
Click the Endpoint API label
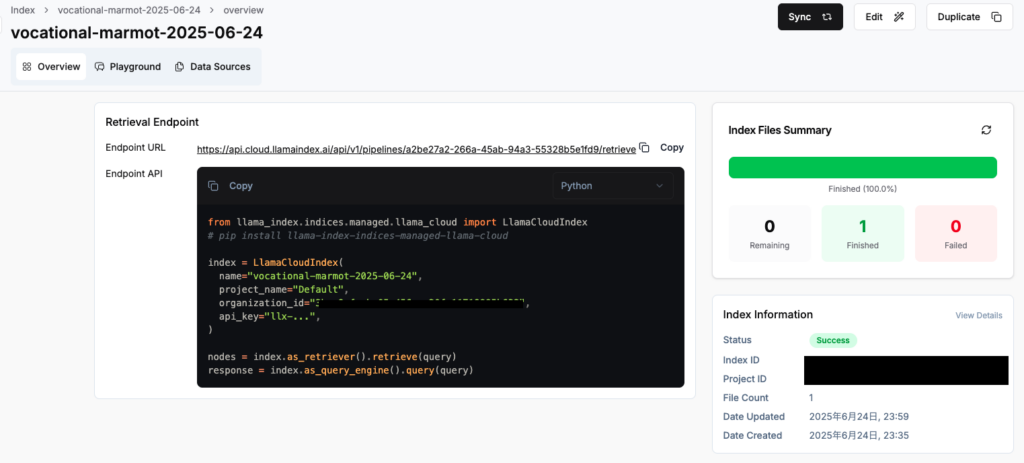click(135, 174)
